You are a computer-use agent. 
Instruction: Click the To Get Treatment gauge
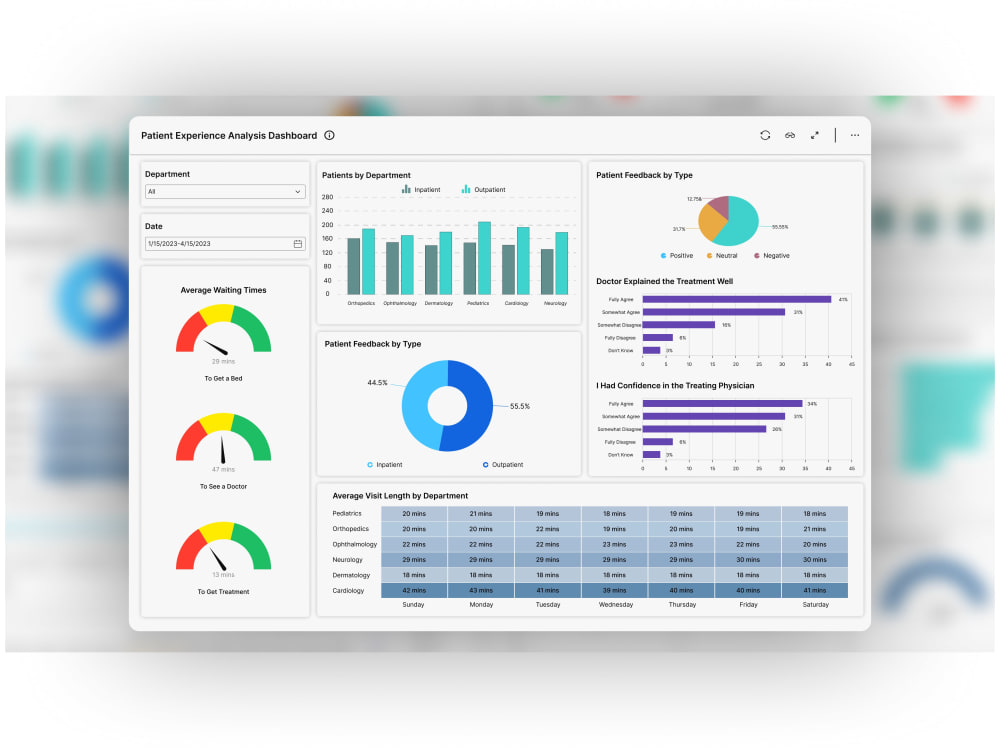tap(223, 547)
